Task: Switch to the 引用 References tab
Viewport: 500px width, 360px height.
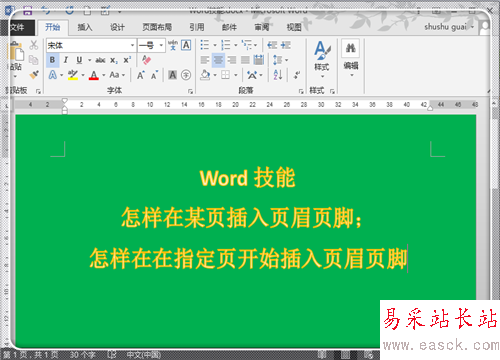Action: click(x=197, y=27)
